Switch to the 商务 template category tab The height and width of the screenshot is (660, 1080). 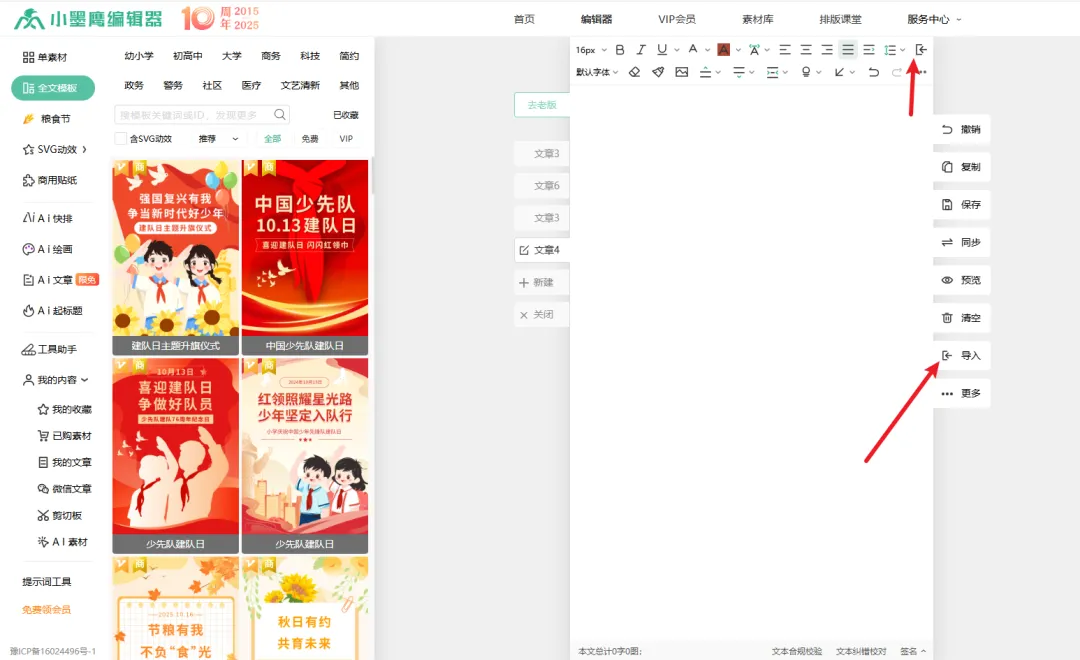tap(269, 57)
